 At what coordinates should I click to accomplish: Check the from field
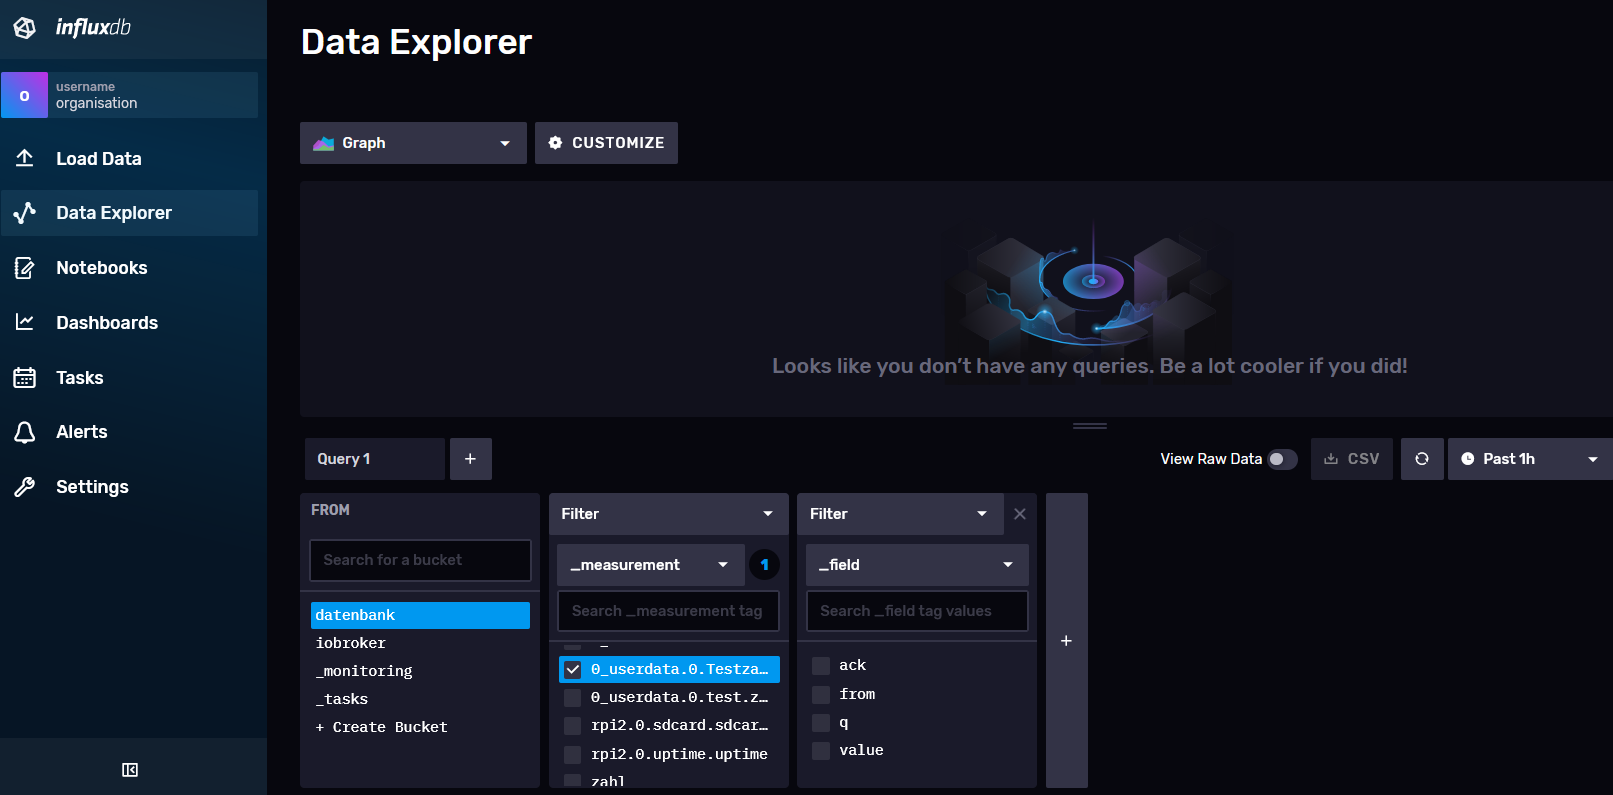click(x=821, y=694)
